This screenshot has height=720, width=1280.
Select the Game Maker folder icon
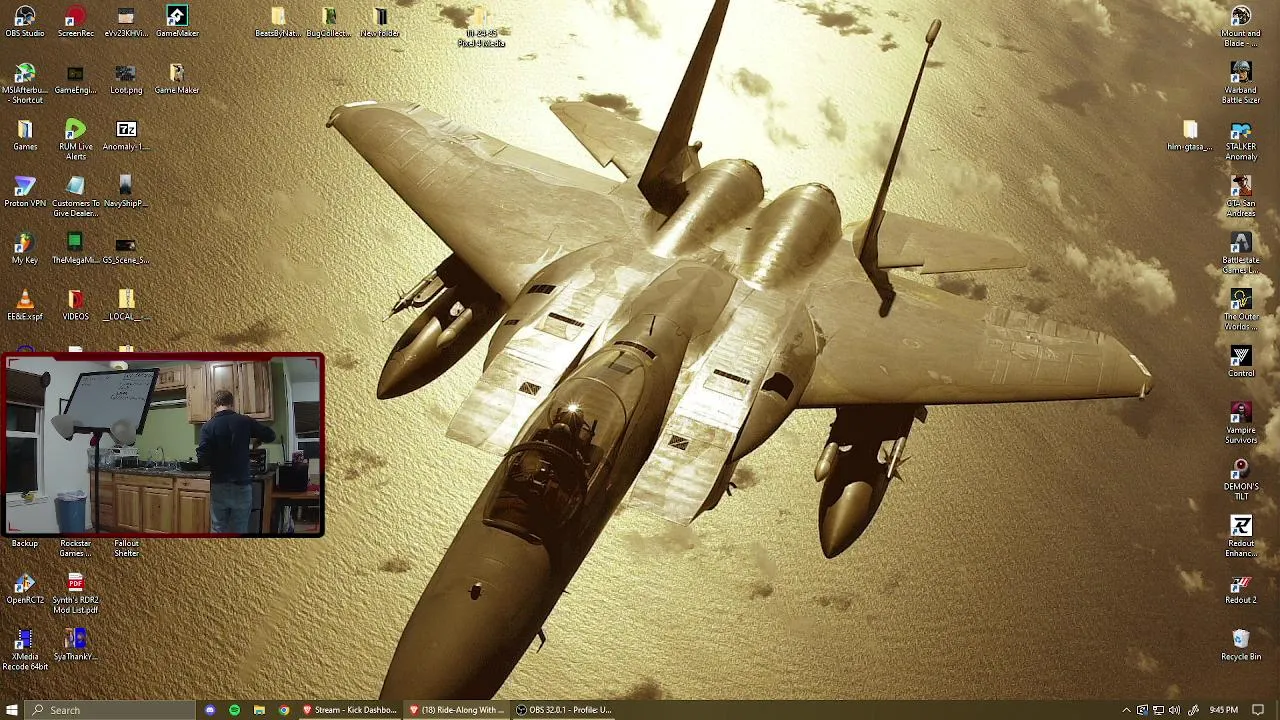click(177, 79)
